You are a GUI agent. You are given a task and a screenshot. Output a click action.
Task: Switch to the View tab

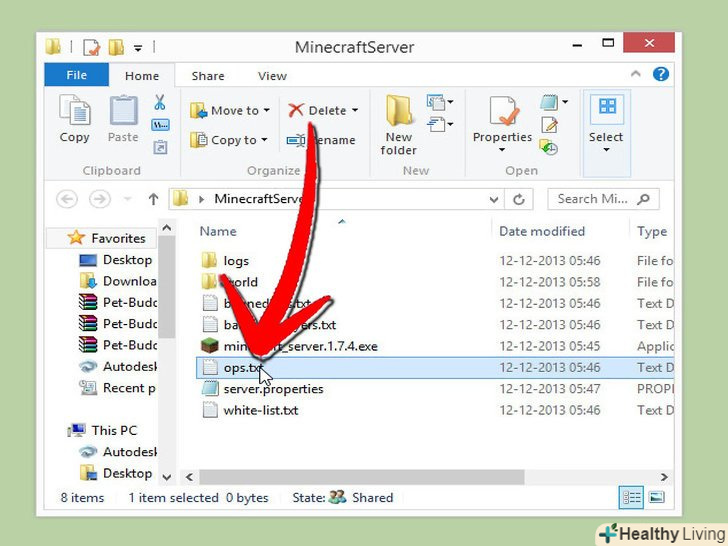click(273, 76)
